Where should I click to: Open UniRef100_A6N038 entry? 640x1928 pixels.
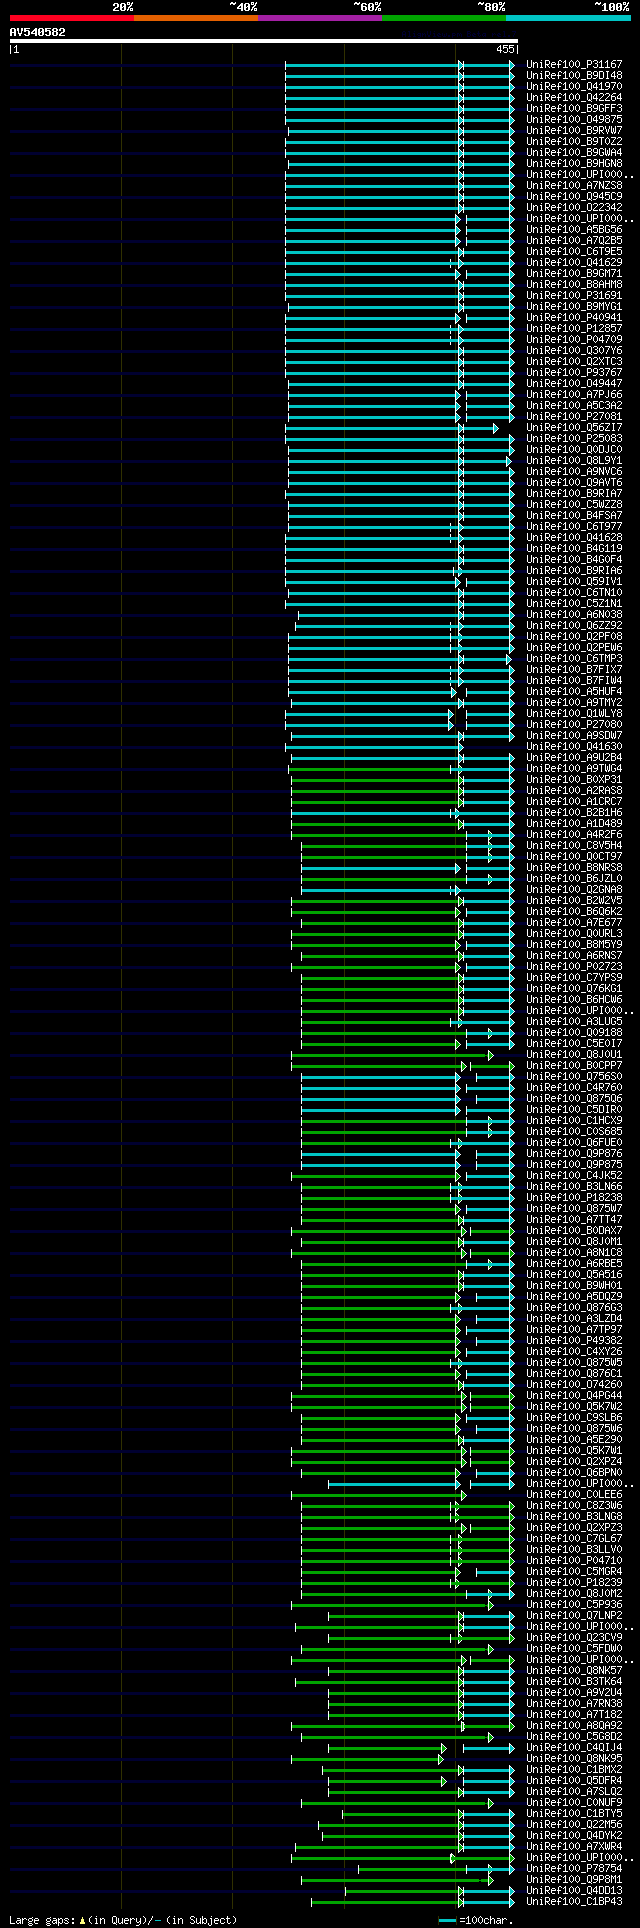[574, 614]
